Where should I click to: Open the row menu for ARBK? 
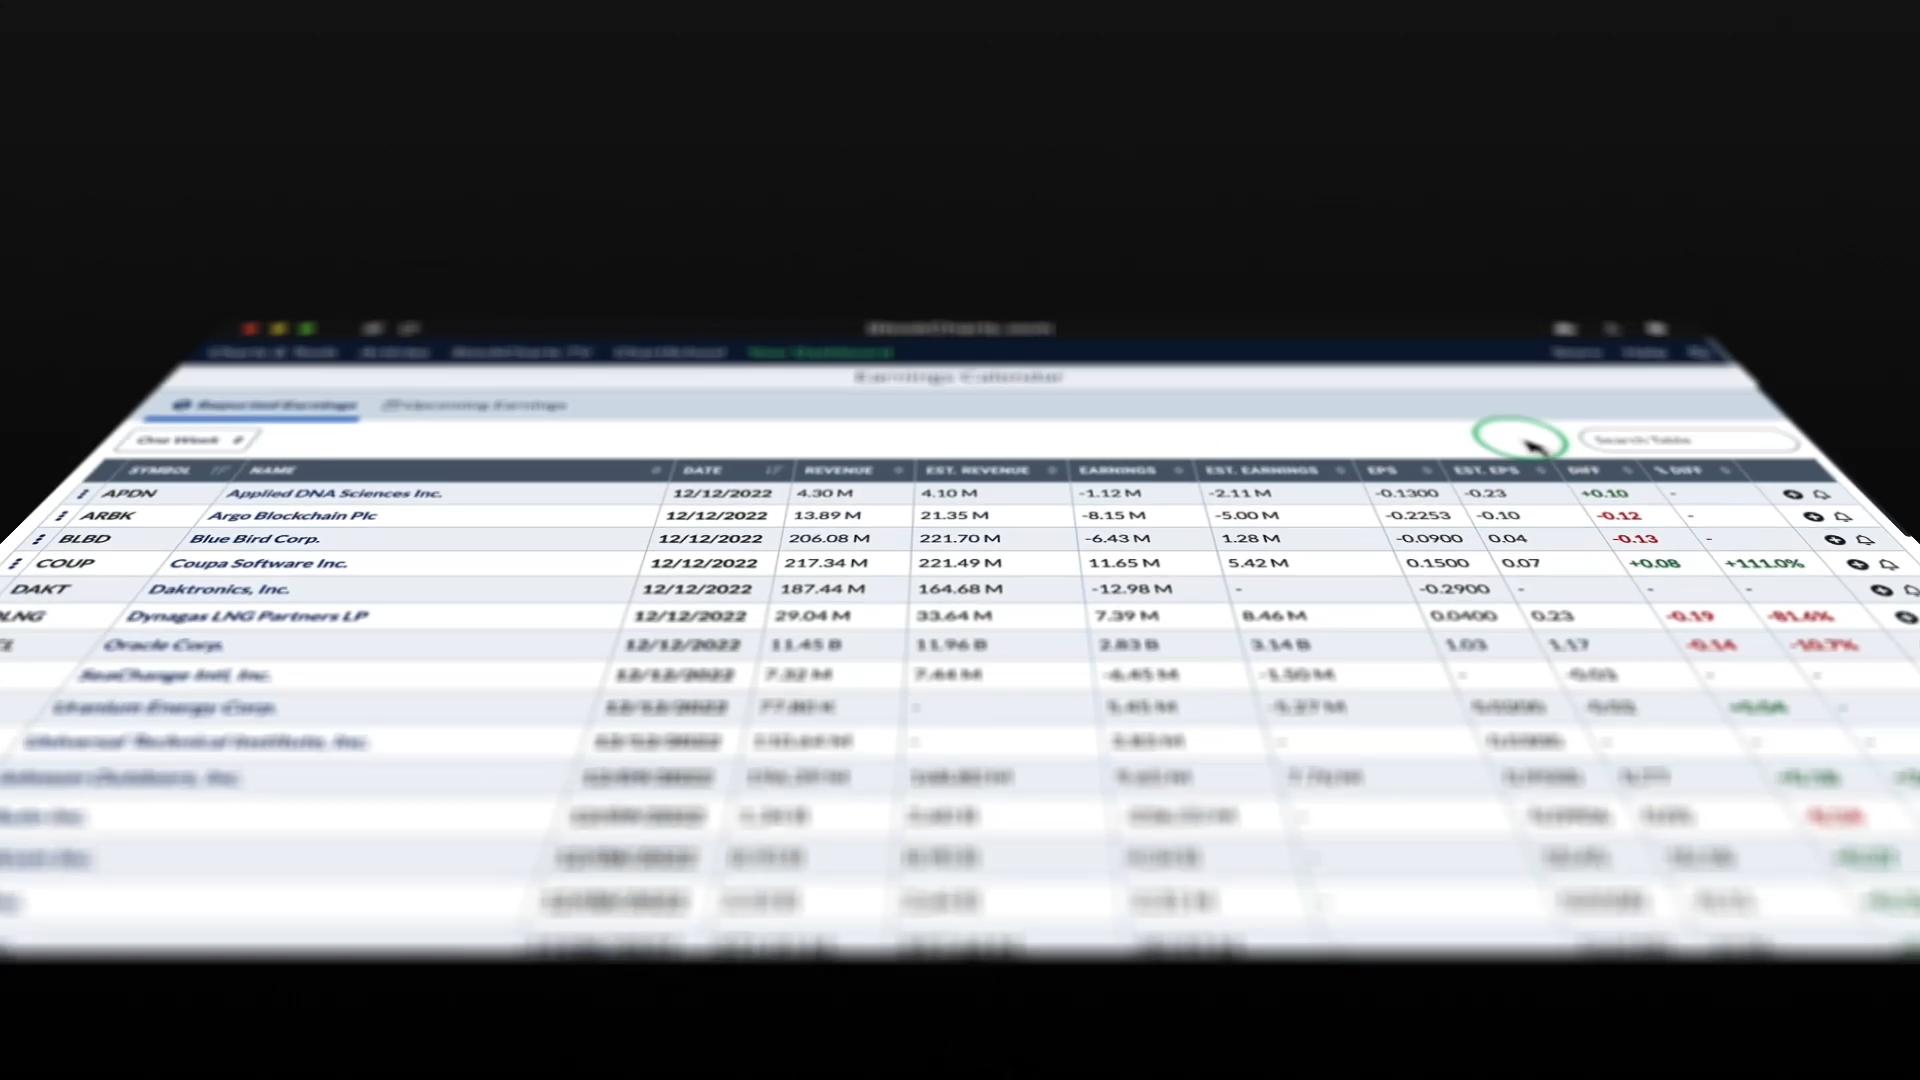coord(61,516)
